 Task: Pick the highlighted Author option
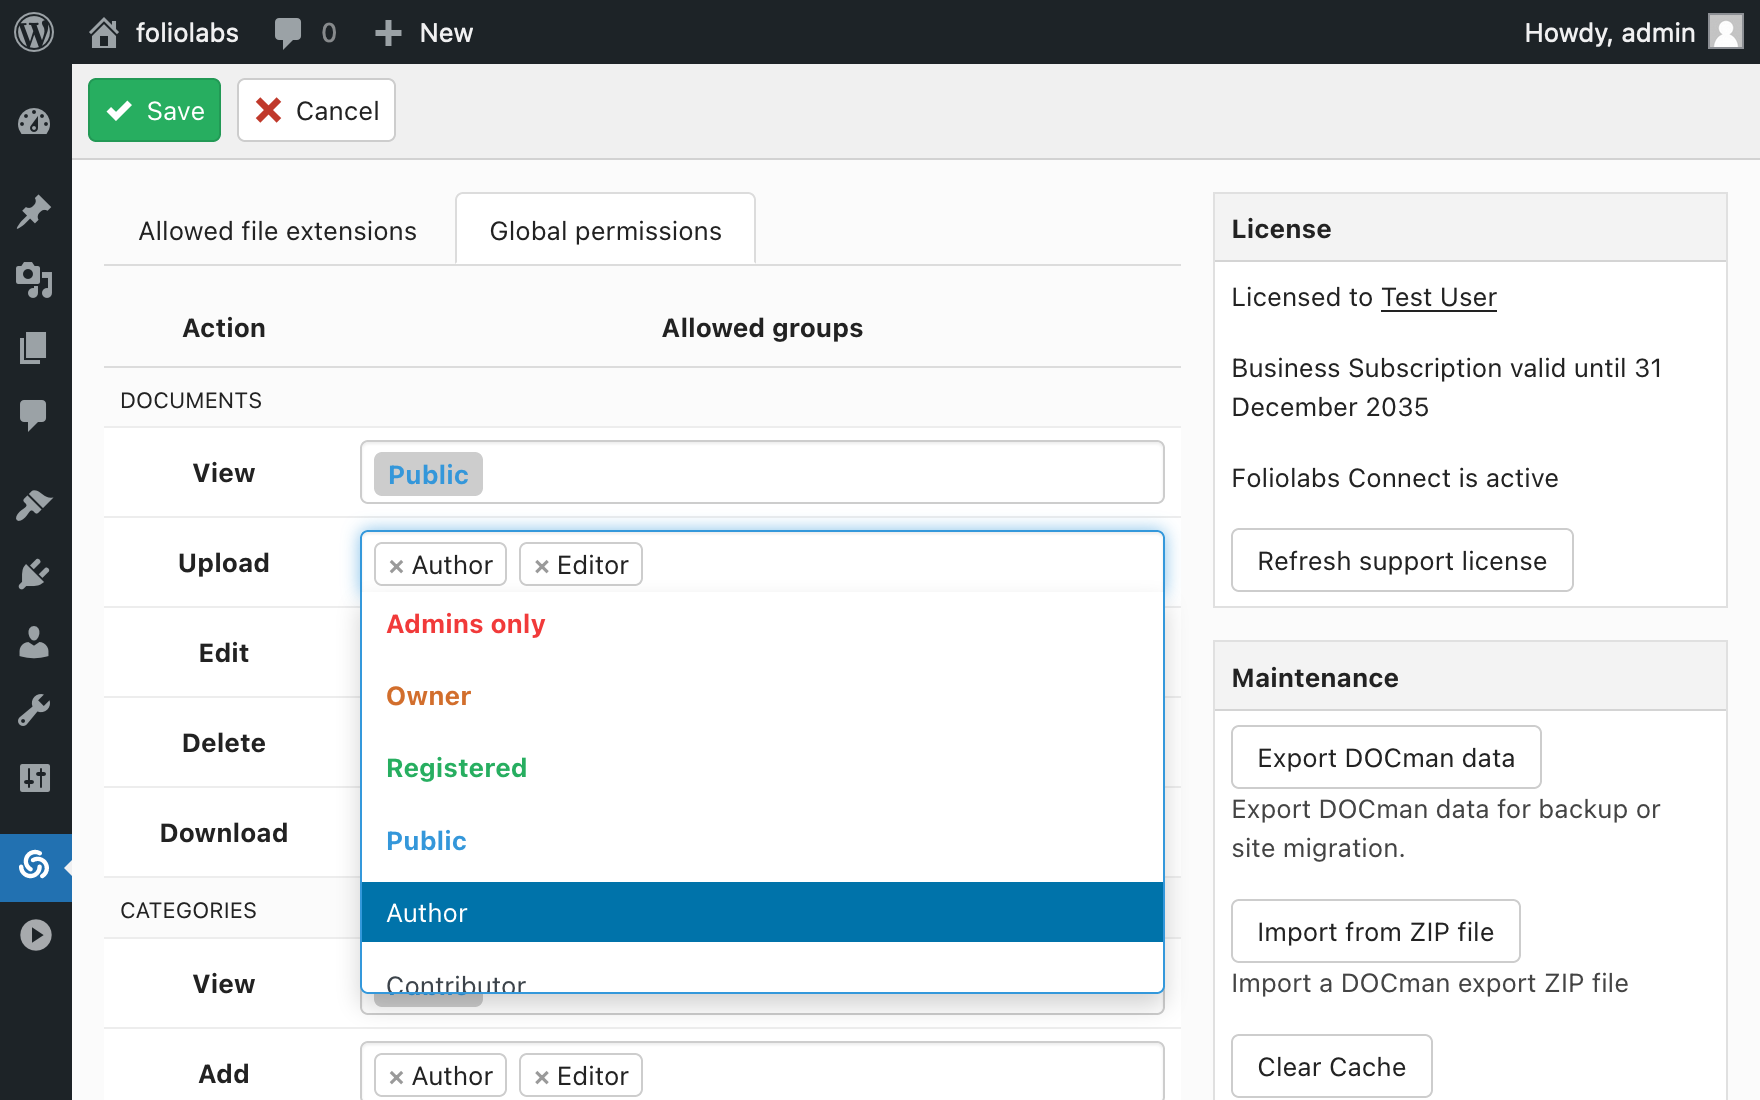click(762, 912)
